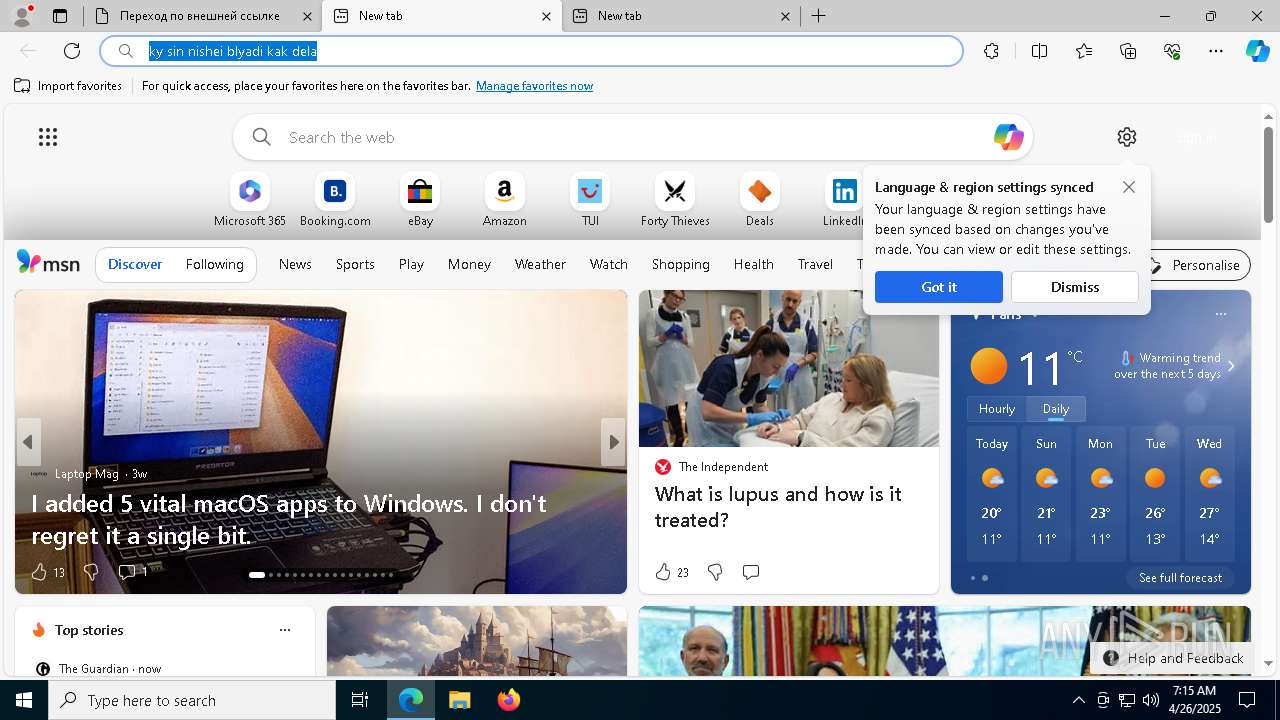This screenshot has width=1280, height=720.
Task: Open the News category
Action: tap(295, 264)
